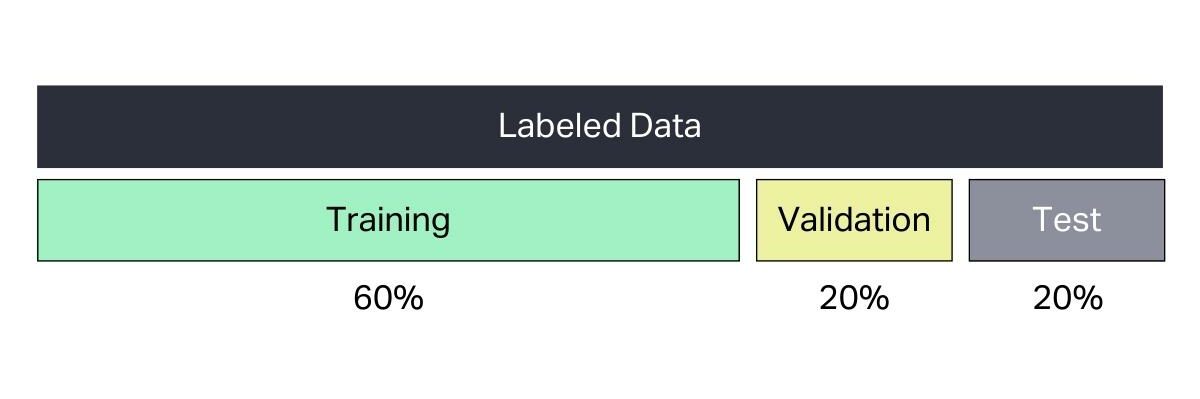Click the left edge of the Training box
Viewport: 1200px width, 399px height.
[38, 220]
